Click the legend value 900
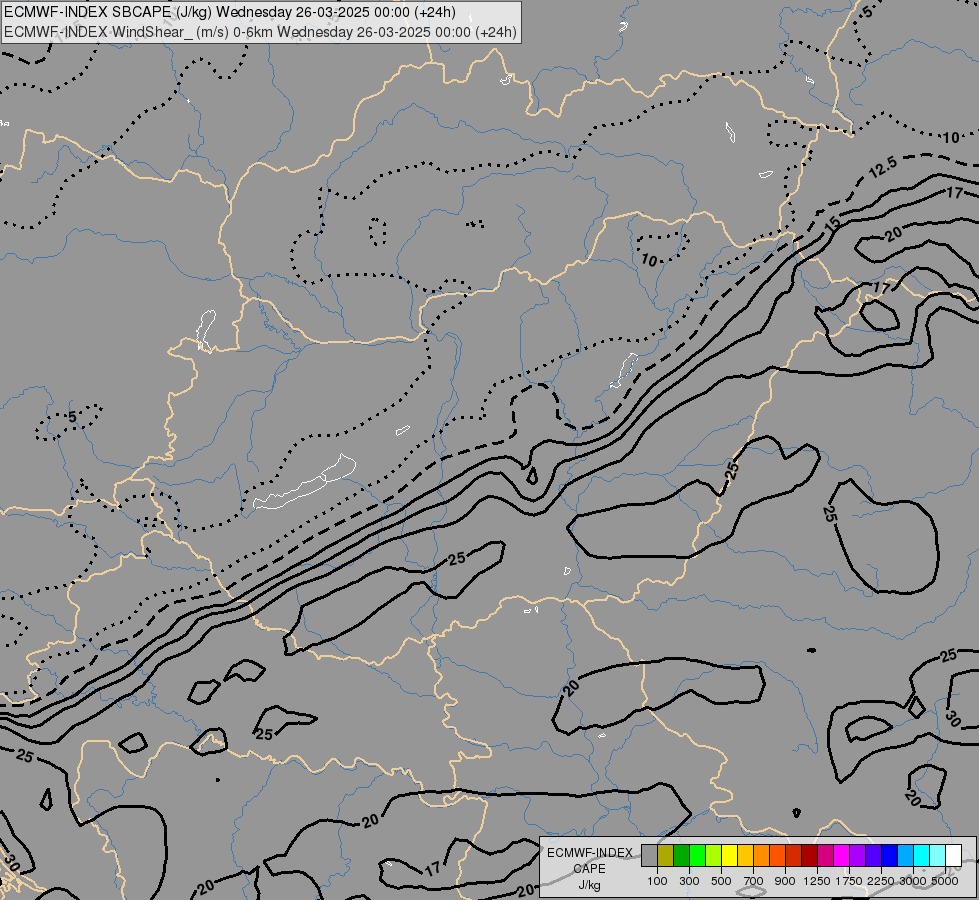This screenshot has width=979, height=900. pos(785,881)
